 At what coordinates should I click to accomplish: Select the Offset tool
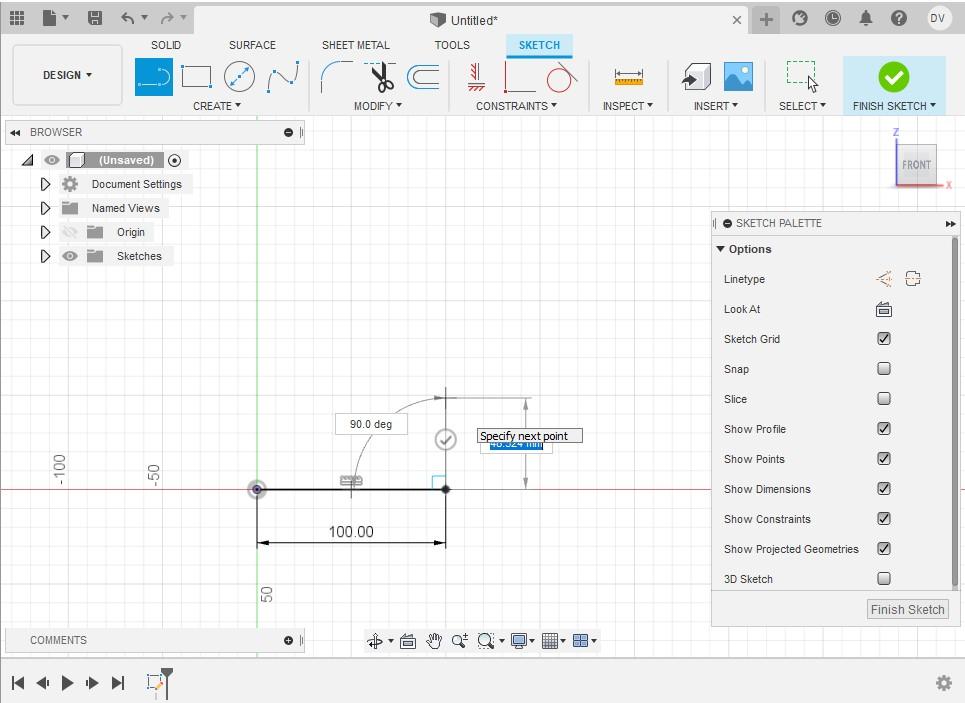coord(423,77)
